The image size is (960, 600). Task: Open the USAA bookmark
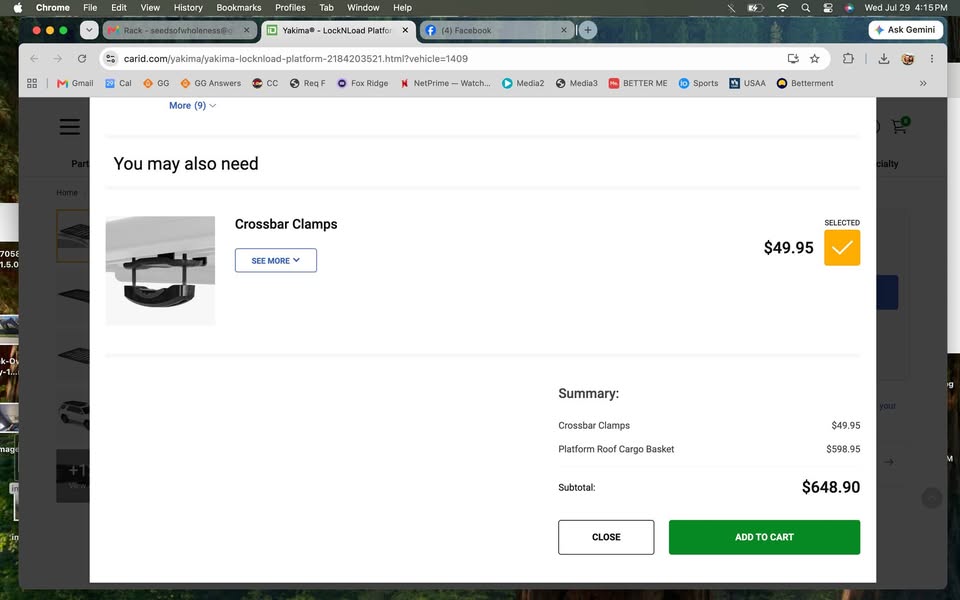click(748, 83)
